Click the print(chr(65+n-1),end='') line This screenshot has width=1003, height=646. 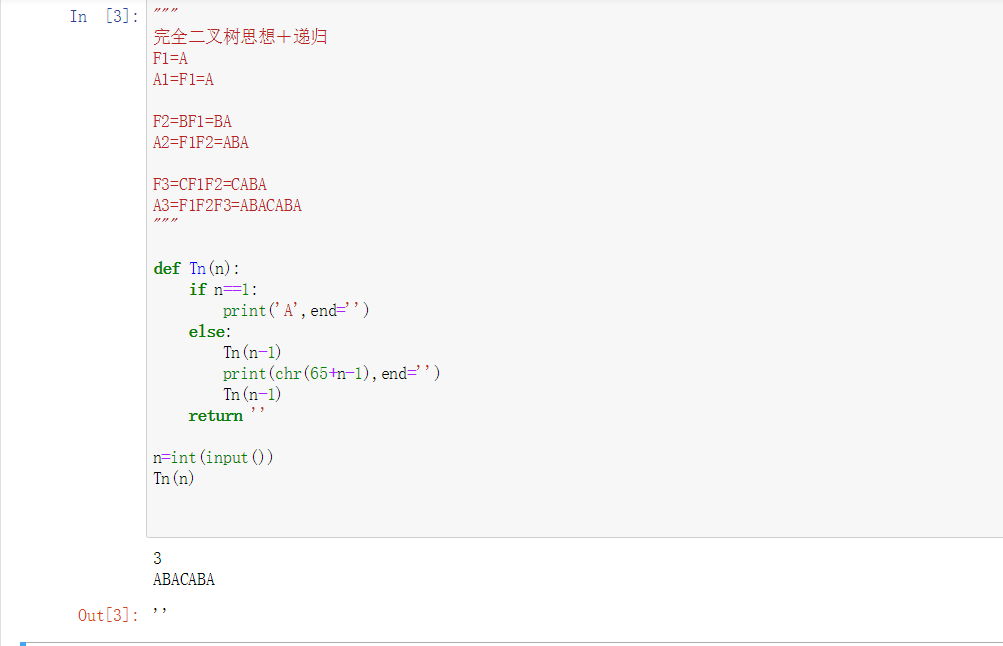331,374
